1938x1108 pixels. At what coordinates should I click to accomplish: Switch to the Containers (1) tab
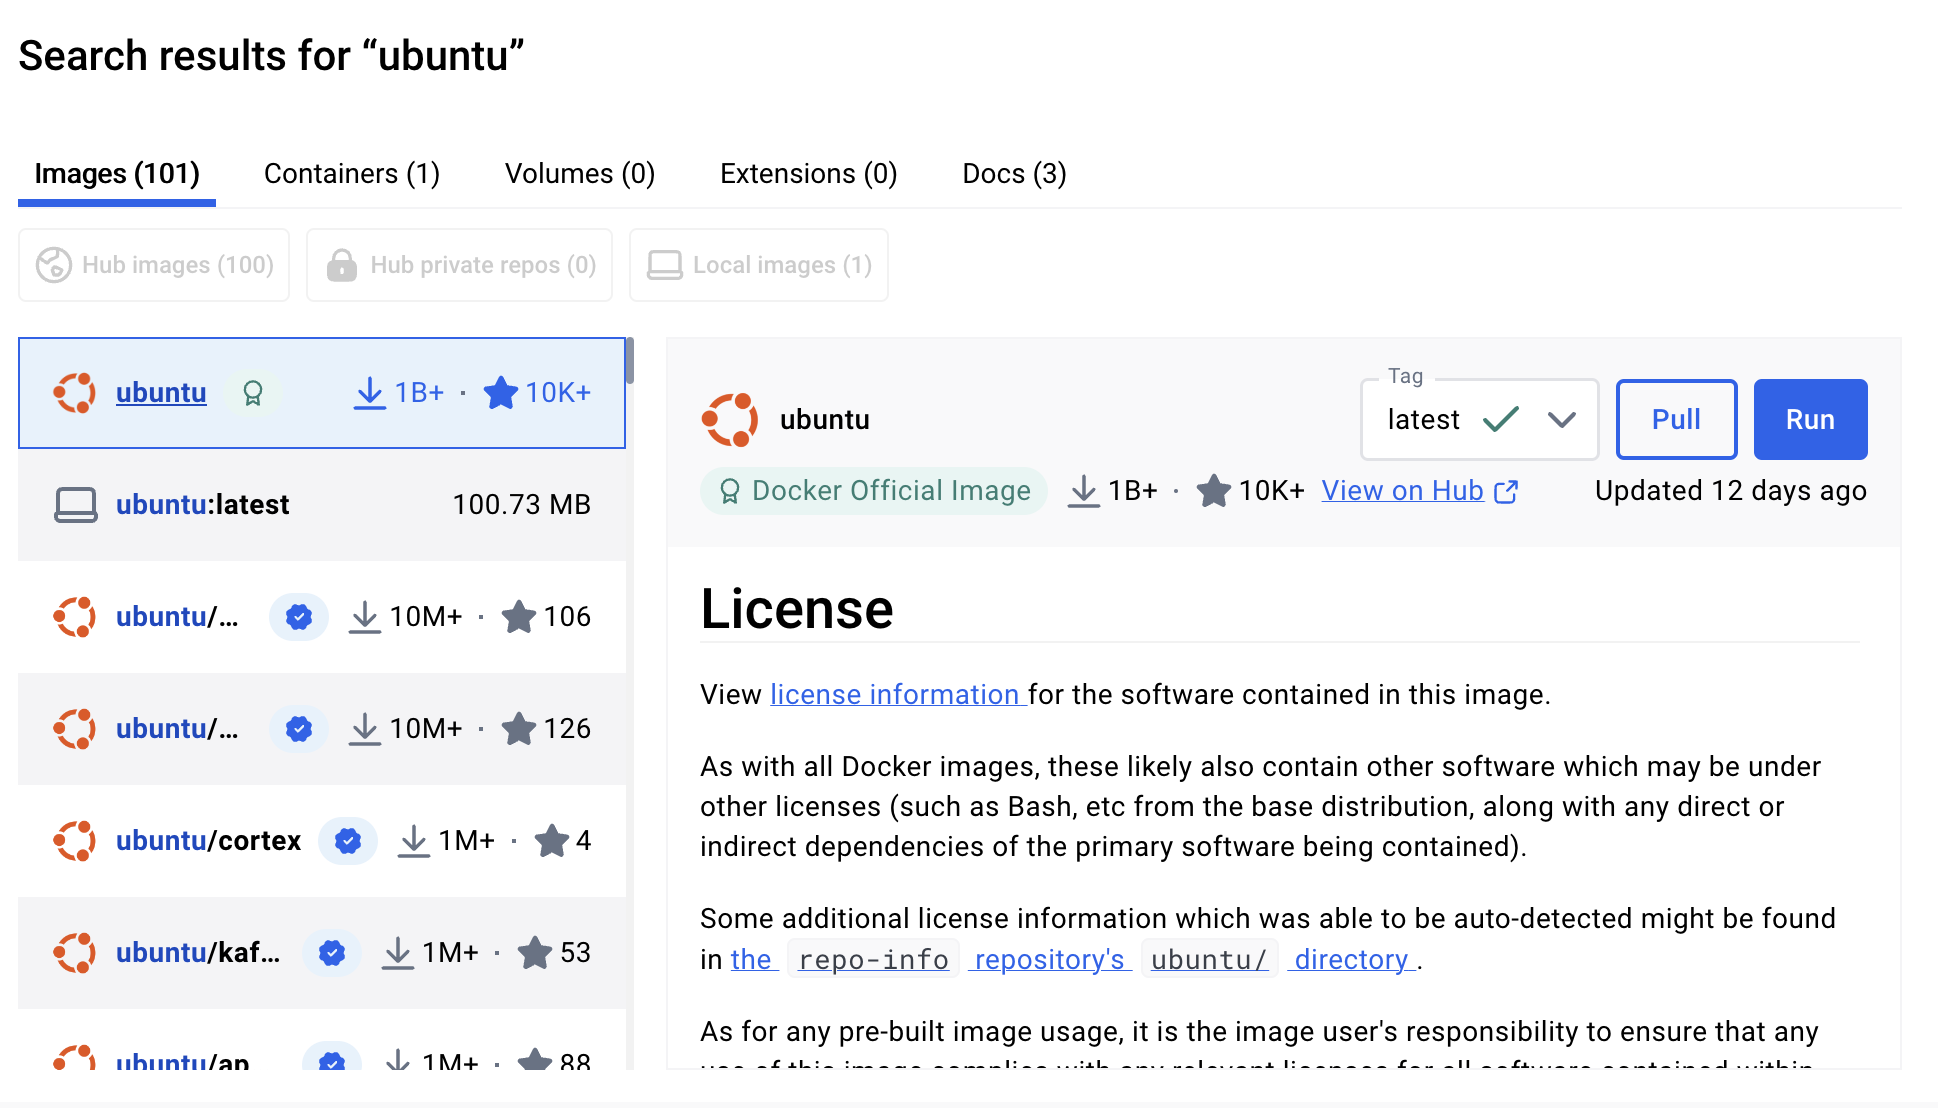pyautogui.click(x=352, y=174)
